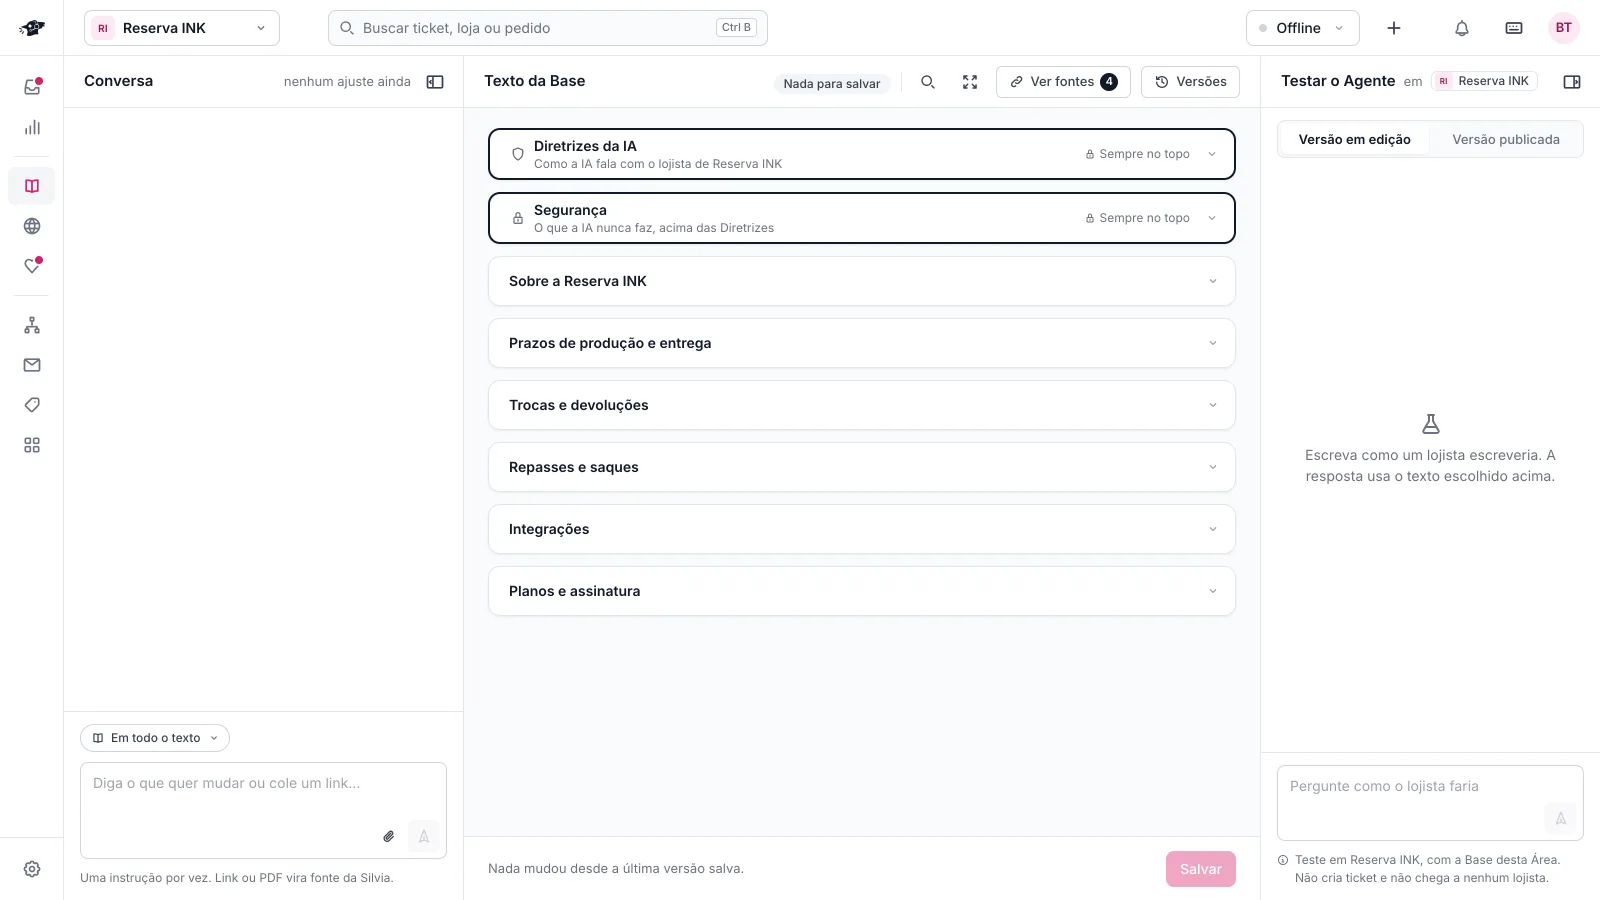Expand Prazos de produção e entrega

862,343
